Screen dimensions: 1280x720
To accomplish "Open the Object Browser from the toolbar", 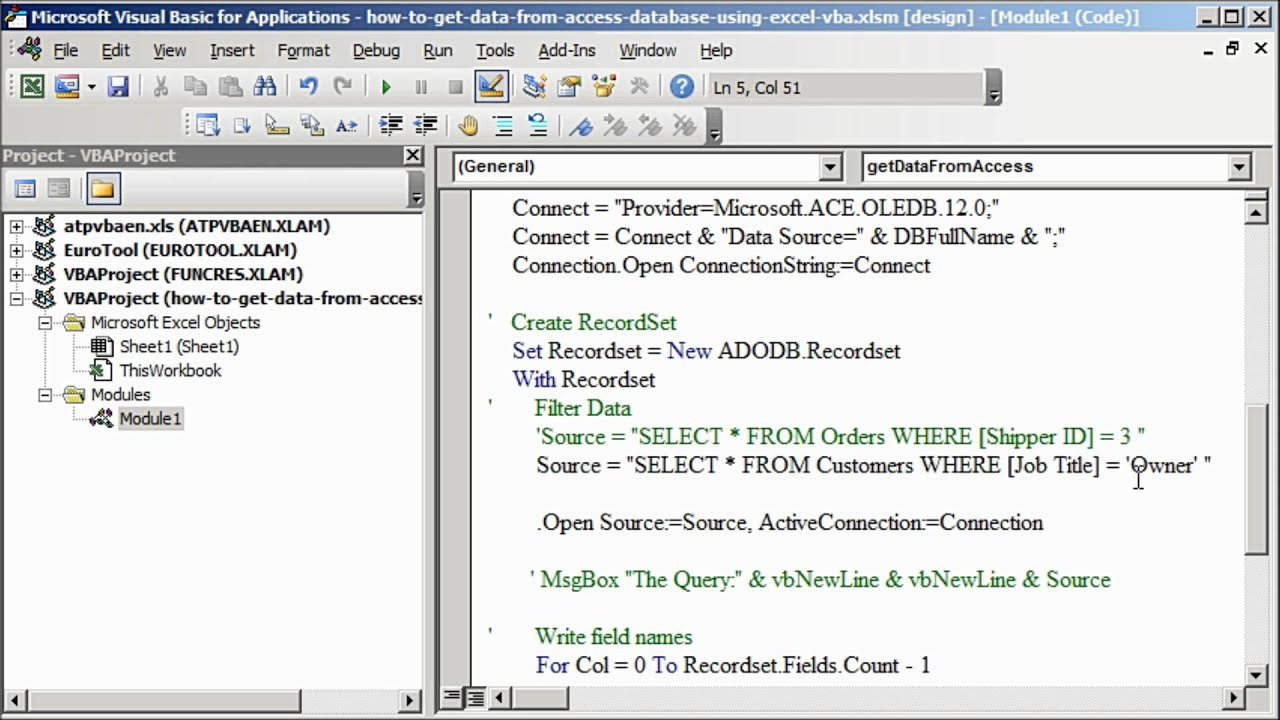I will pos(602,87).
